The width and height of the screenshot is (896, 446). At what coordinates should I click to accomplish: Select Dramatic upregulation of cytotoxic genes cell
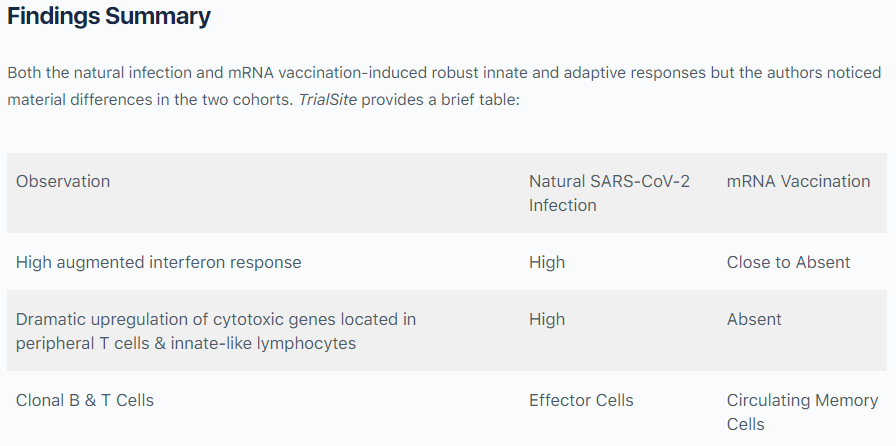(216, 331)
